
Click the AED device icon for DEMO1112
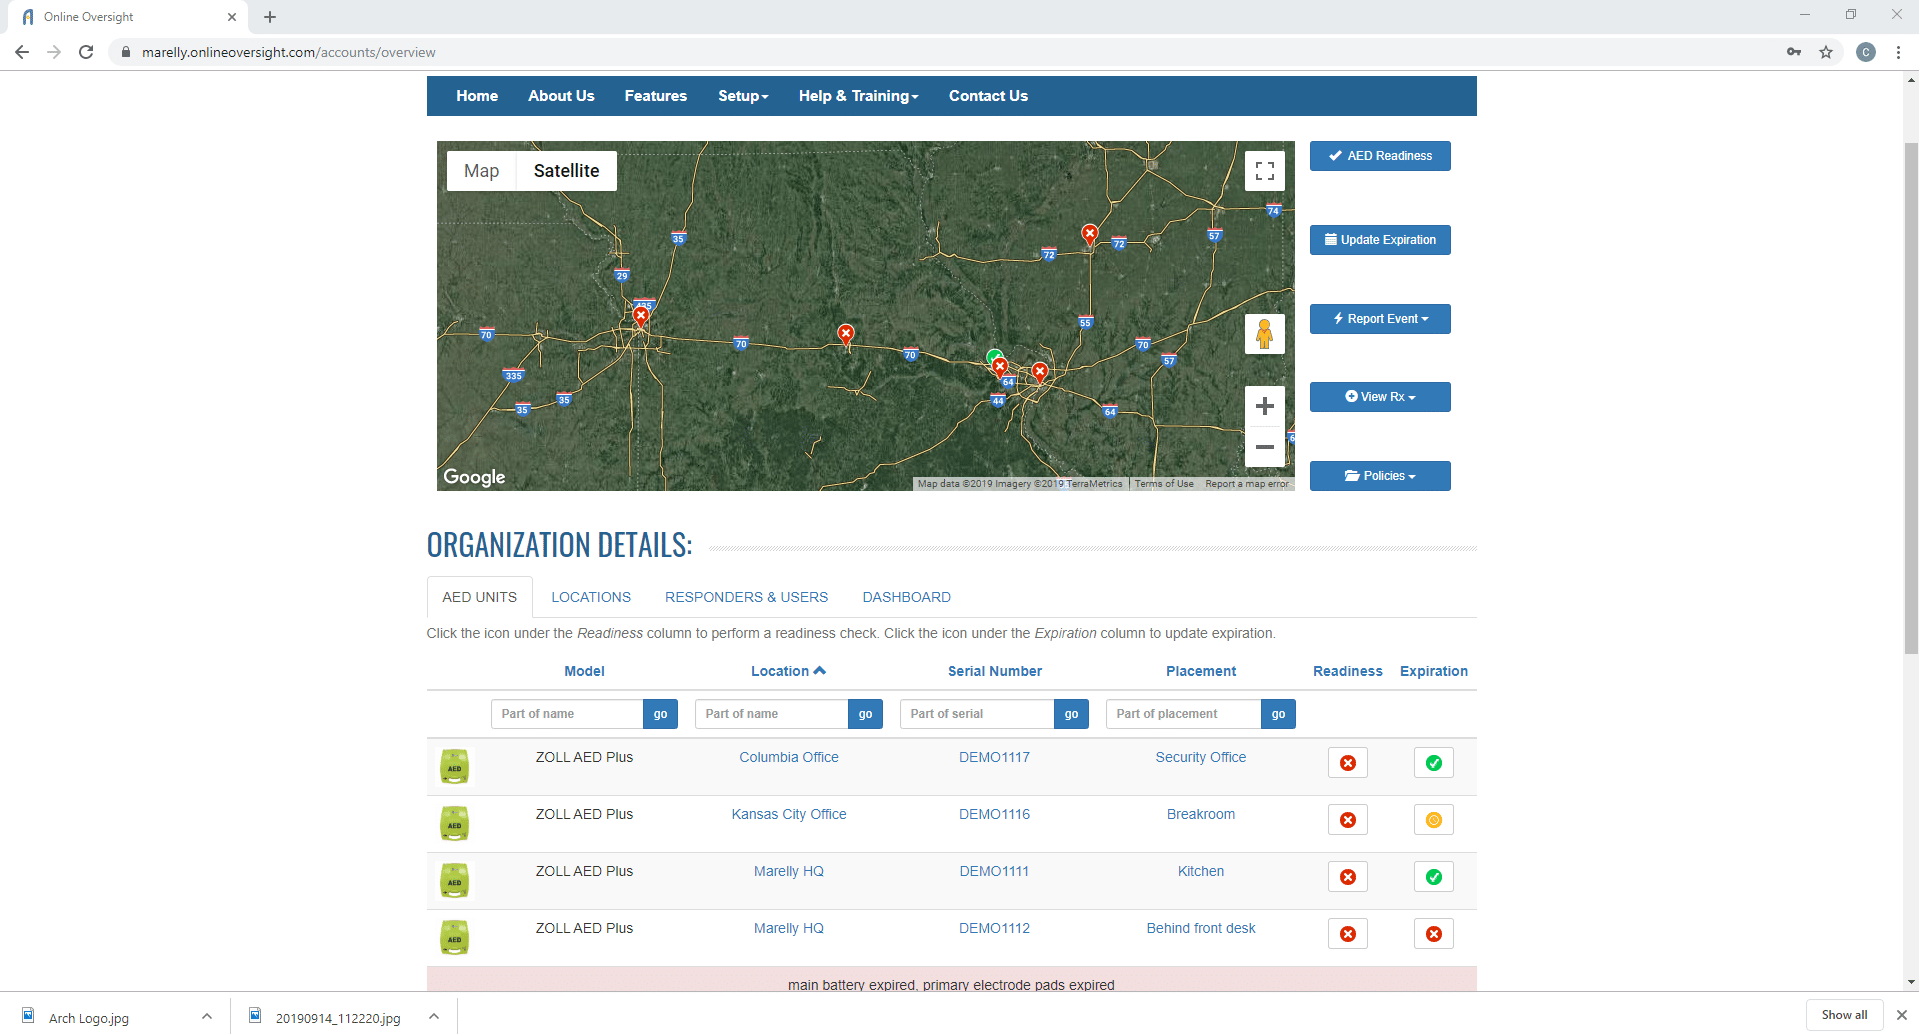[455, 937]
